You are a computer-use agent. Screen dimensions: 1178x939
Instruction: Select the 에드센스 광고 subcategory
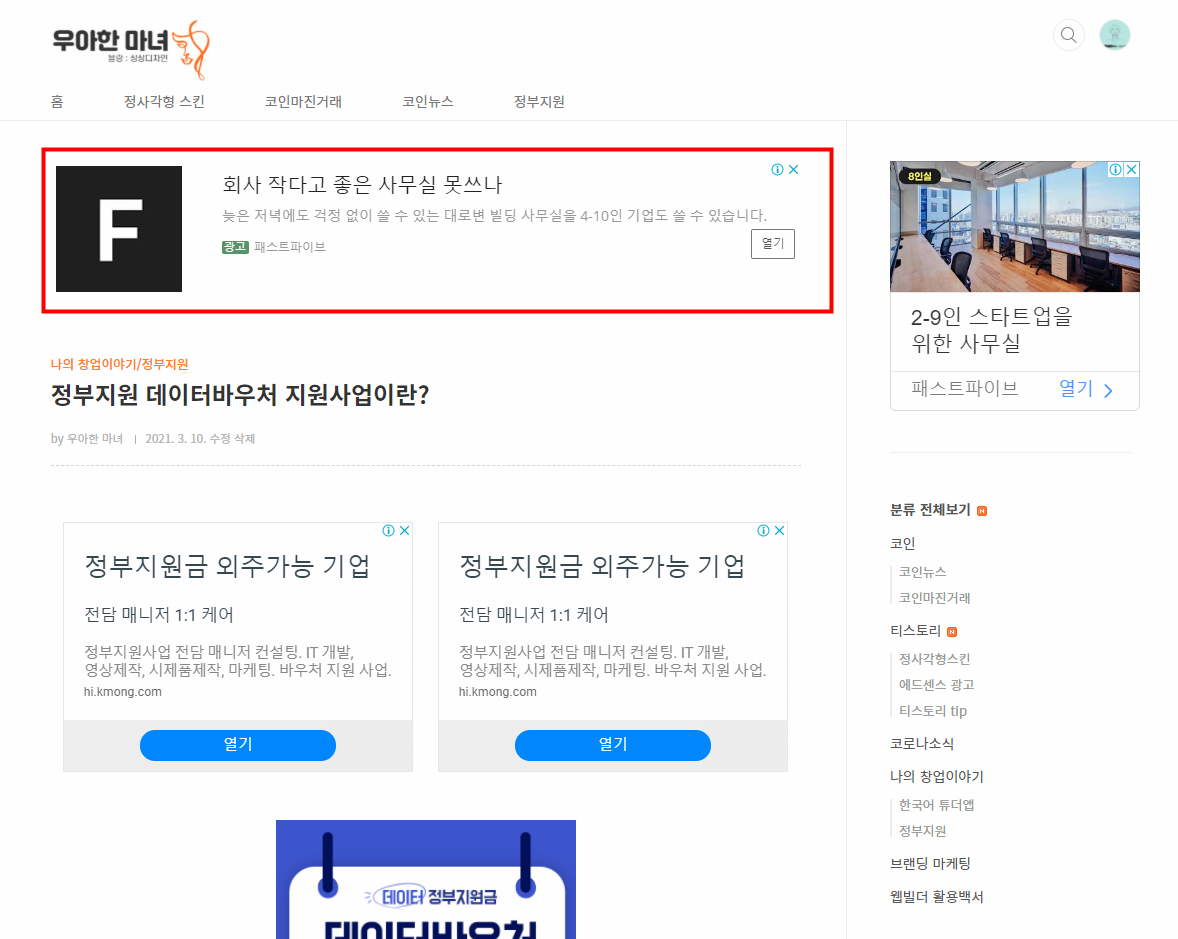[x=936, y=685]
